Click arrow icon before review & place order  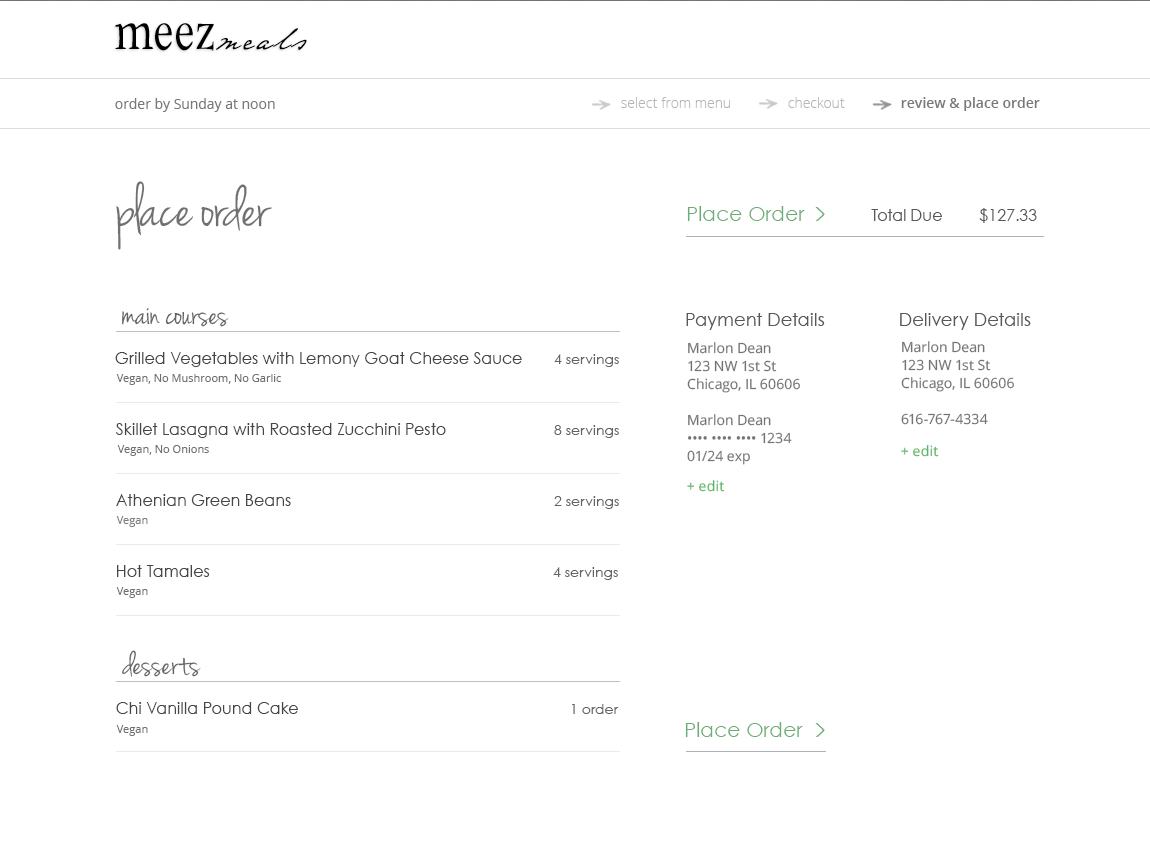coord(882,104)
